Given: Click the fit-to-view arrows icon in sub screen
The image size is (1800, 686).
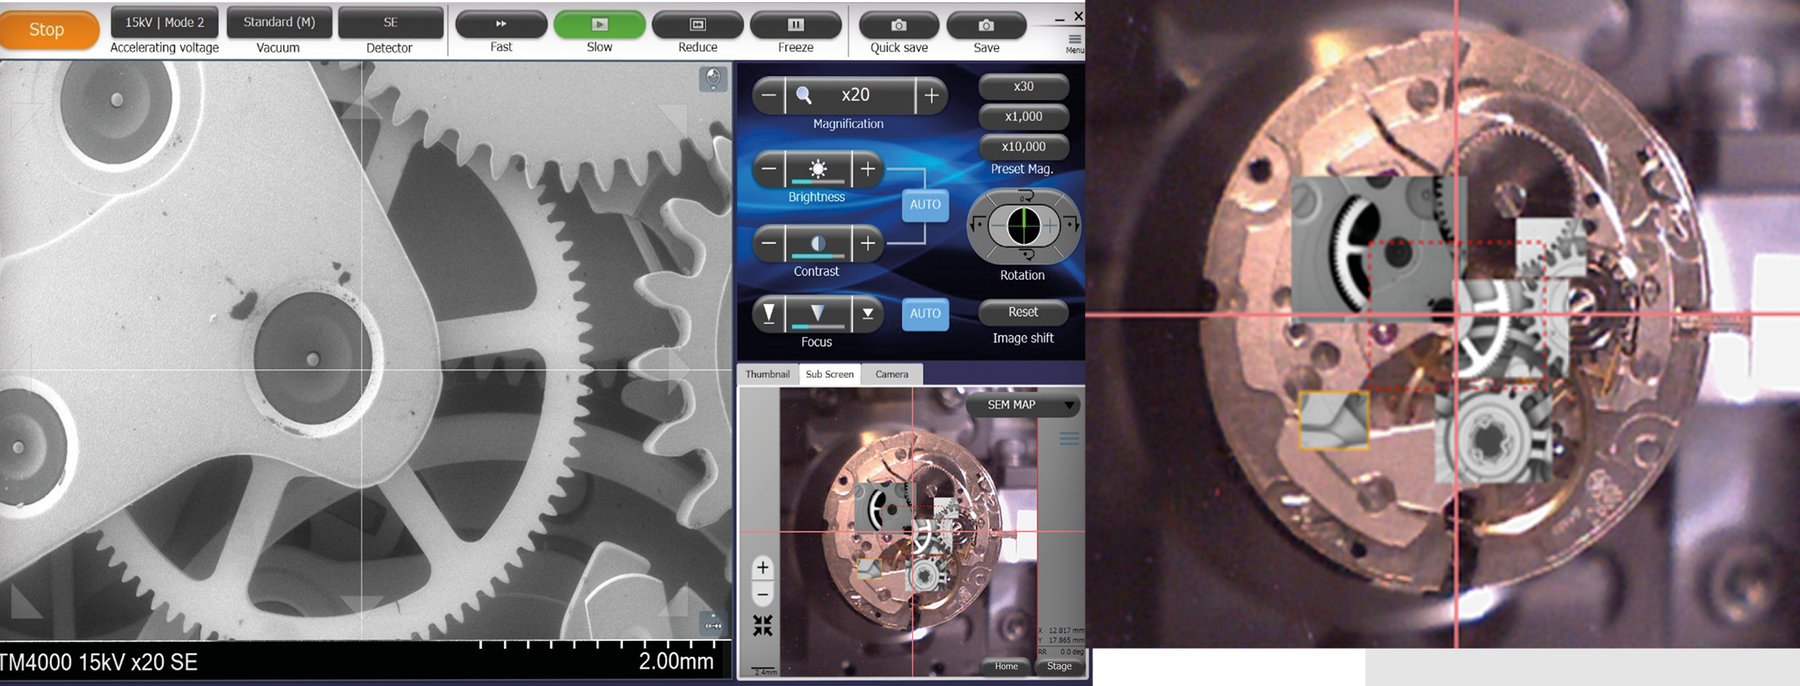Looking at the screenshot, I should point(763,626).
